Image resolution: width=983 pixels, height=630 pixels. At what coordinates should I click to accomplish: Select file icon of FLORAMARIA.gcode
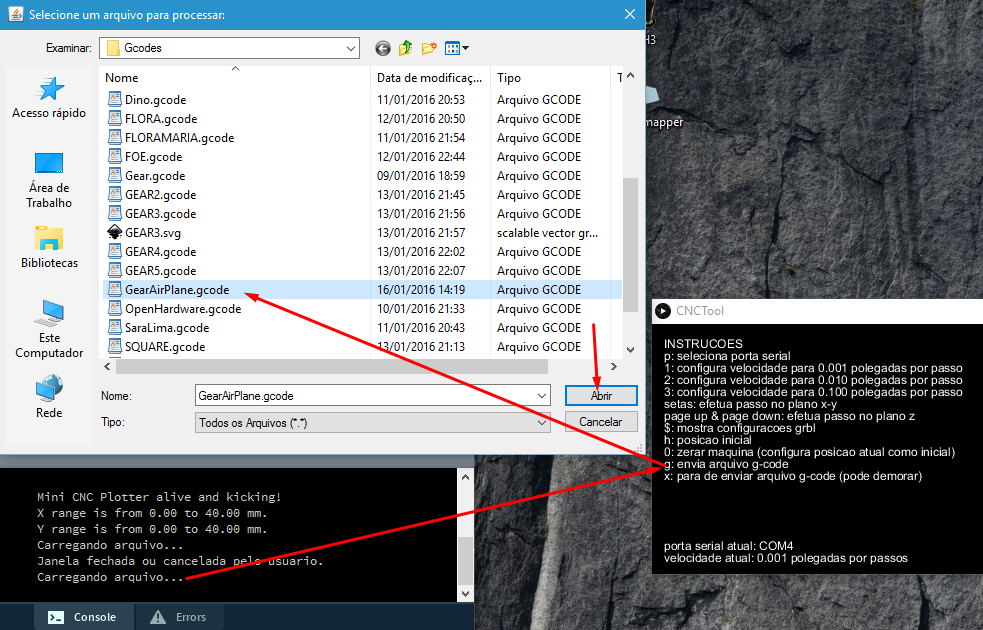coord(114,137)
